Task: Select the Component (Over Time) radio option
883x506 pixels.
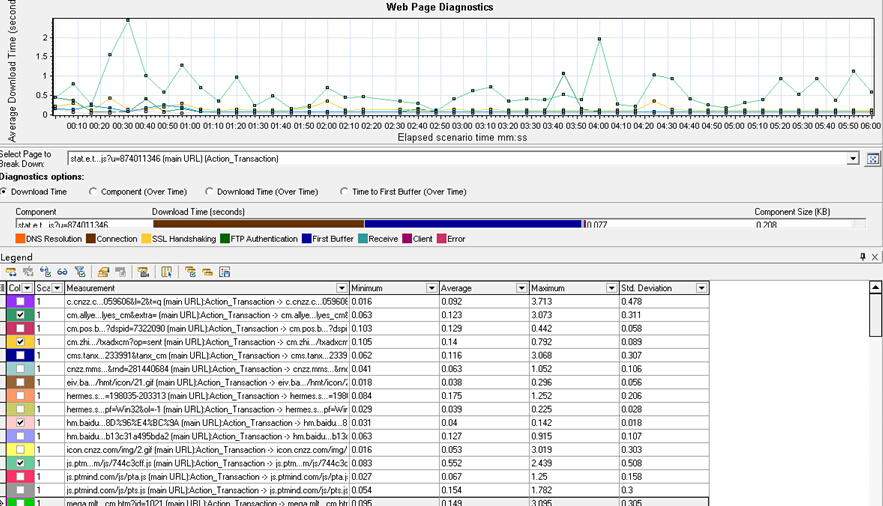Action: click(94, 191)
